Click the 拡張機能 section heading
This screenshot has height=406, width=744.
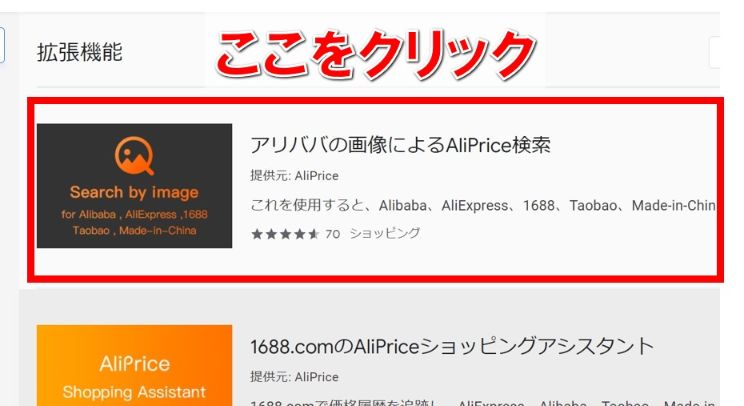pos(80,52)
